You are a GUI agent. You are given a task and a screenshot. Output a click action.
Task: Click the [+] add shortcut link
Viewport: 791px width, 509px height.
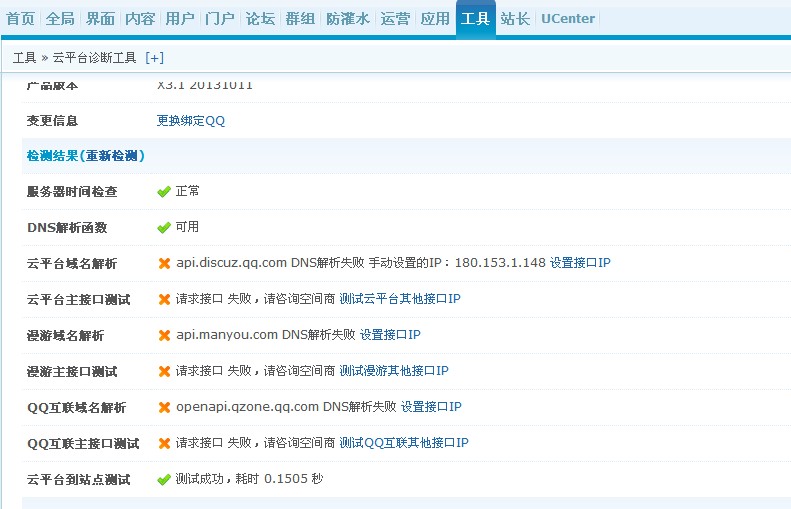[x=154, y=58]
